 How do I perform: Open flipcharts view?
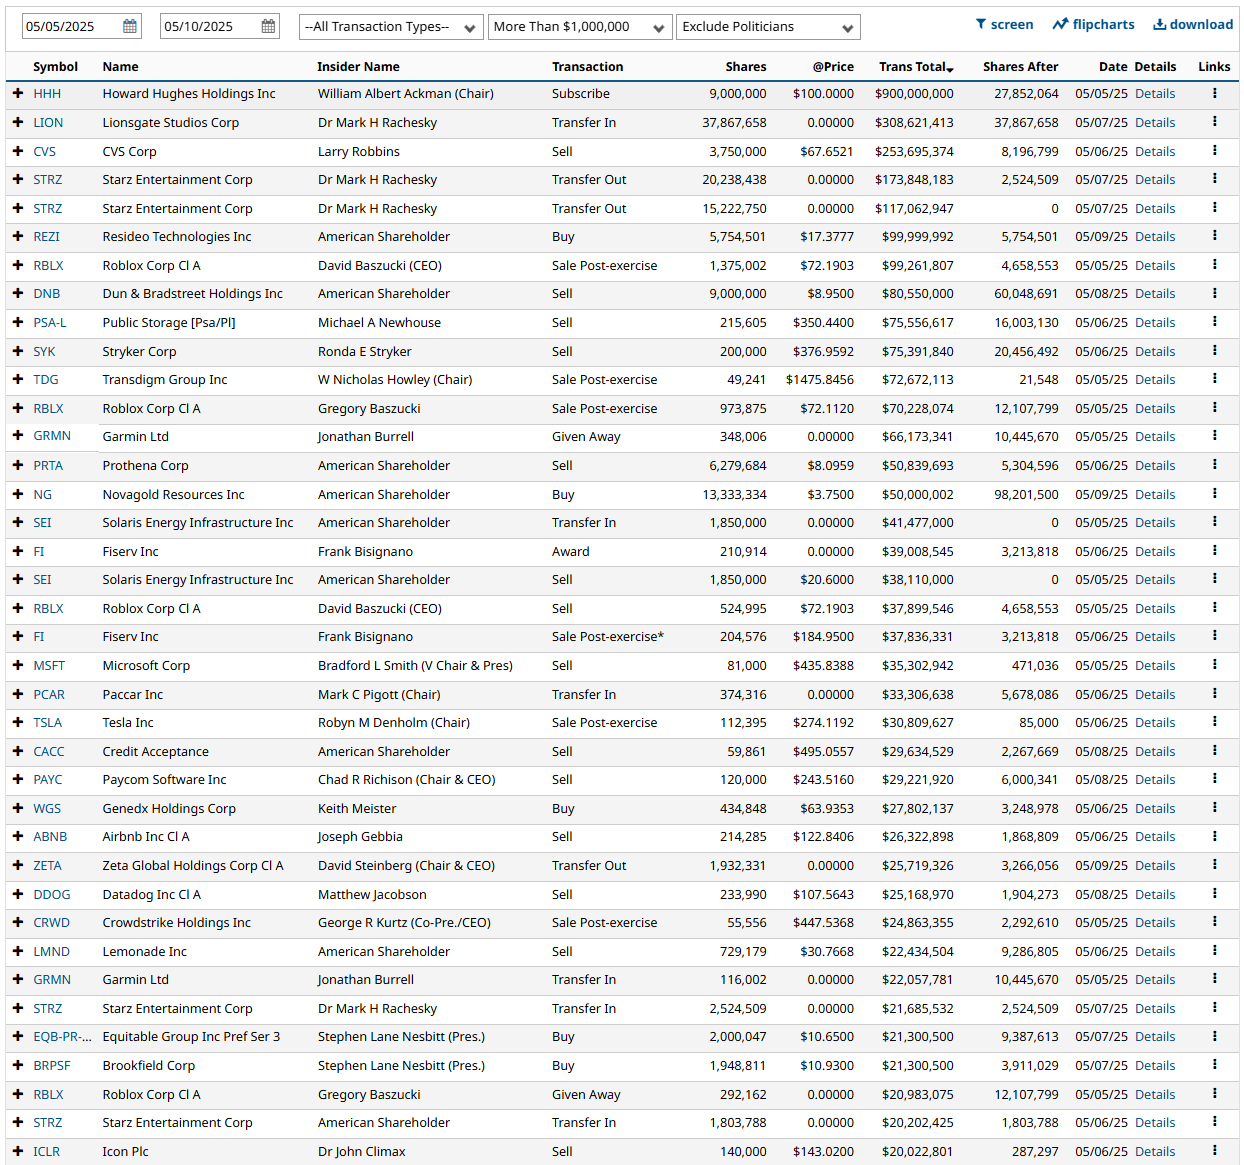(x=1093, y=24)
